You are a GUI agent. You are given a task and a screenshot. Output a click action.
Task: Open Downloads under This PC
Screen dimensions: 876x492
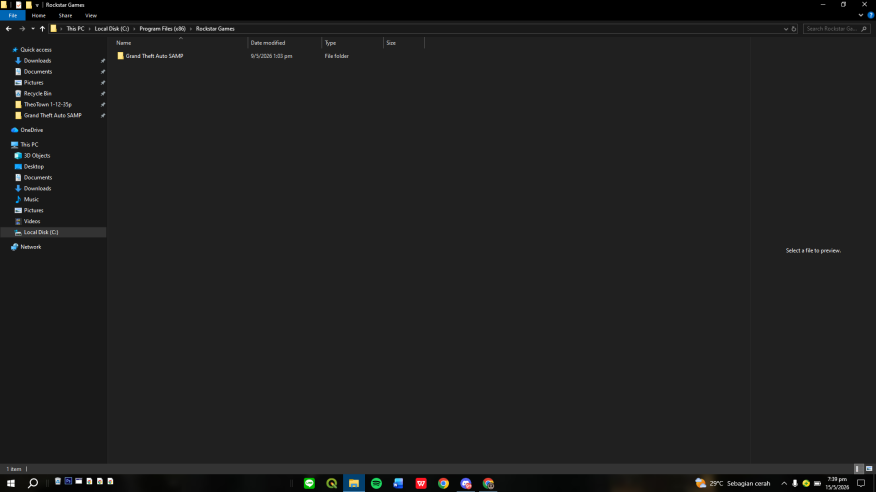coord(37,188)
